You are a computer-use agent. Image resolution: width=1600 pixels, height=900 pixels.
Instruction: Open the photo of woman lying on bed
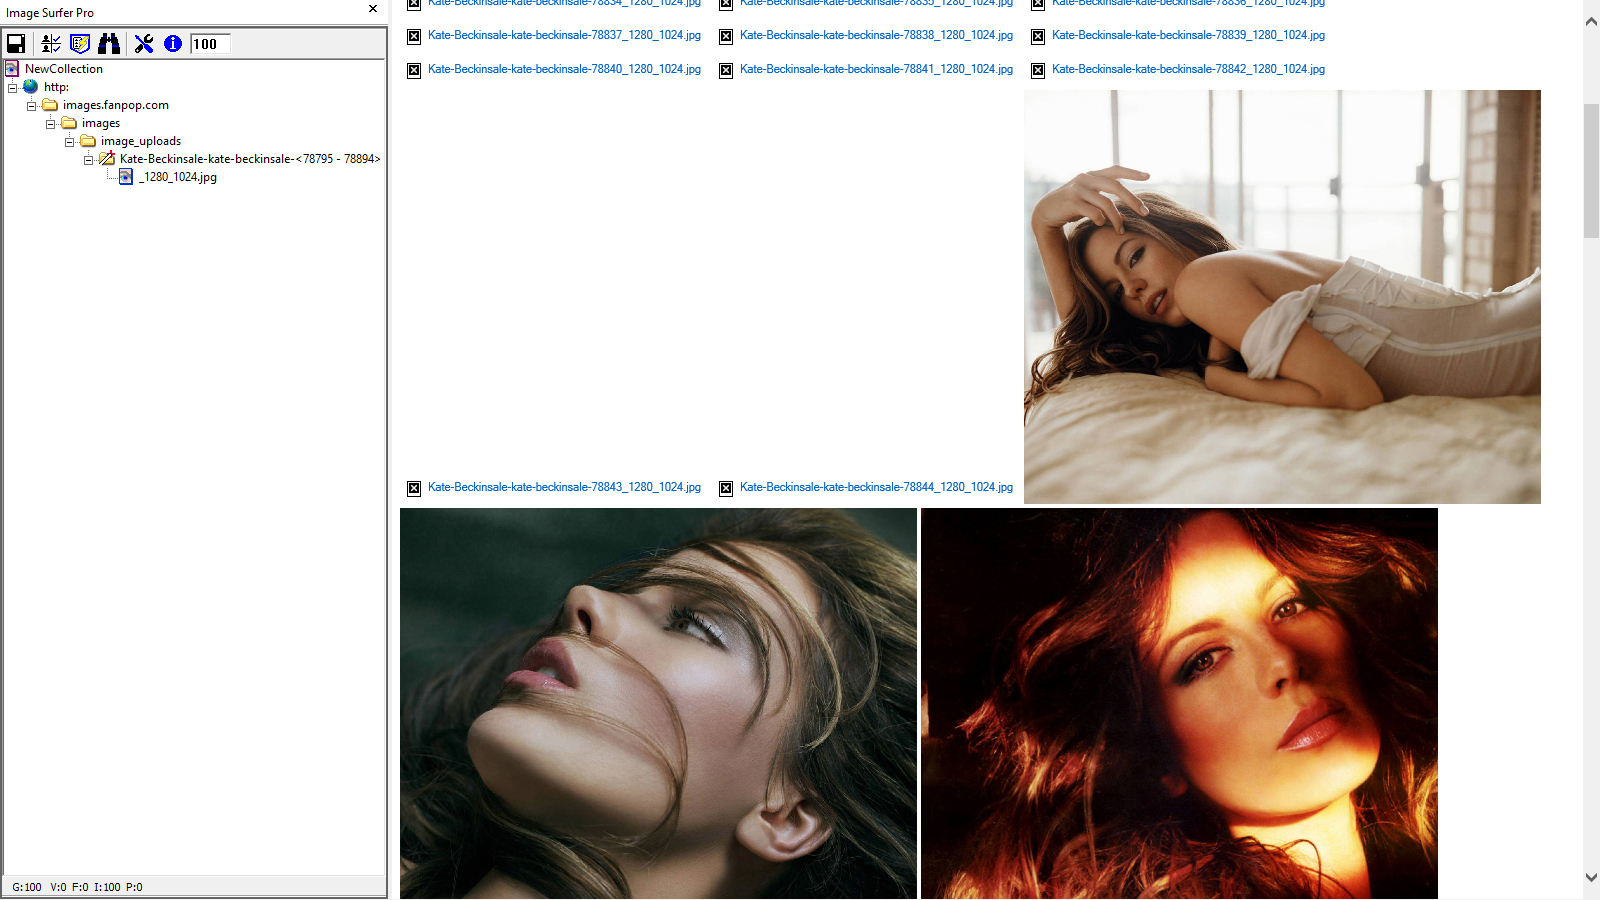click(1282, 297)
